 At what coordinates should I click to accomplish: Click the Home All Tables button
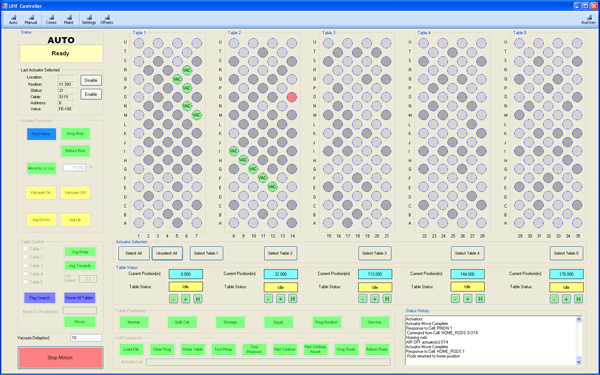(x=80, y=298)
